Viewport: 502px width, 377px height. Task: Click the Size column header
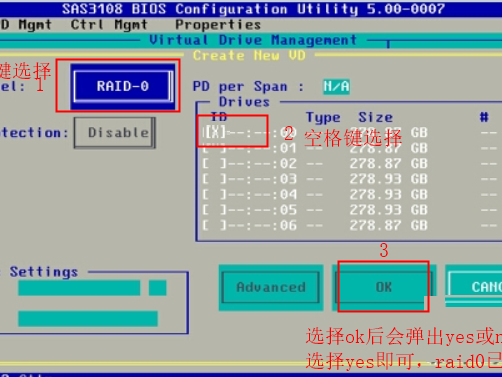click(x=375, y=117)
